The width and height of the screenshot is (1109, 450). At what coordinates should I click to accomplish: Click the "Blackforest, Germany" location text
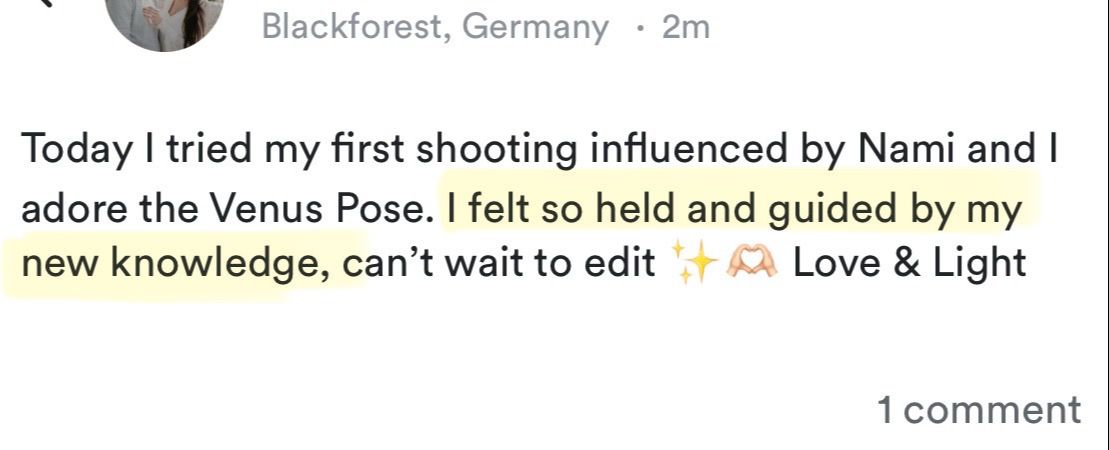click(435, 27)
